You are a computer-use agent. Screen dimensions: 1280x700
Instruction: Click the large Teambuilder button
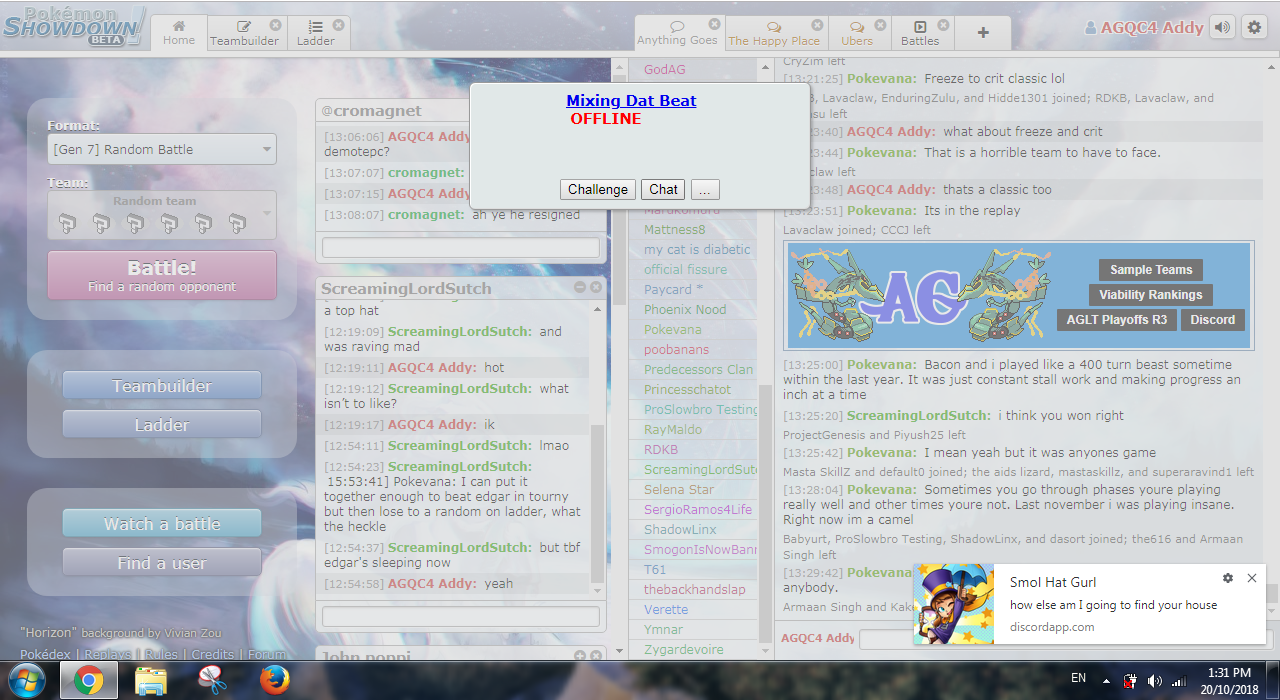click(162, 386)
